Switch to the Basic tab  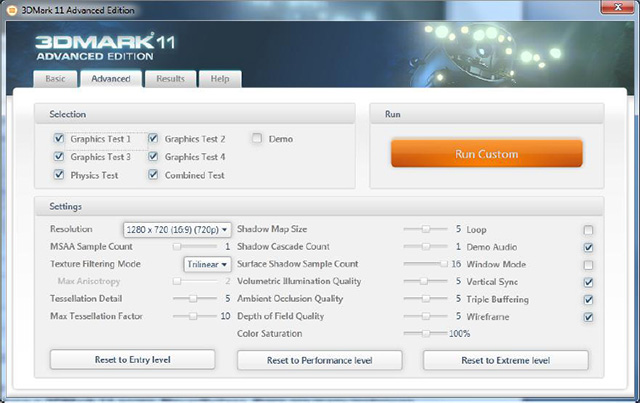pyautogui.click(x=54, y=79)
